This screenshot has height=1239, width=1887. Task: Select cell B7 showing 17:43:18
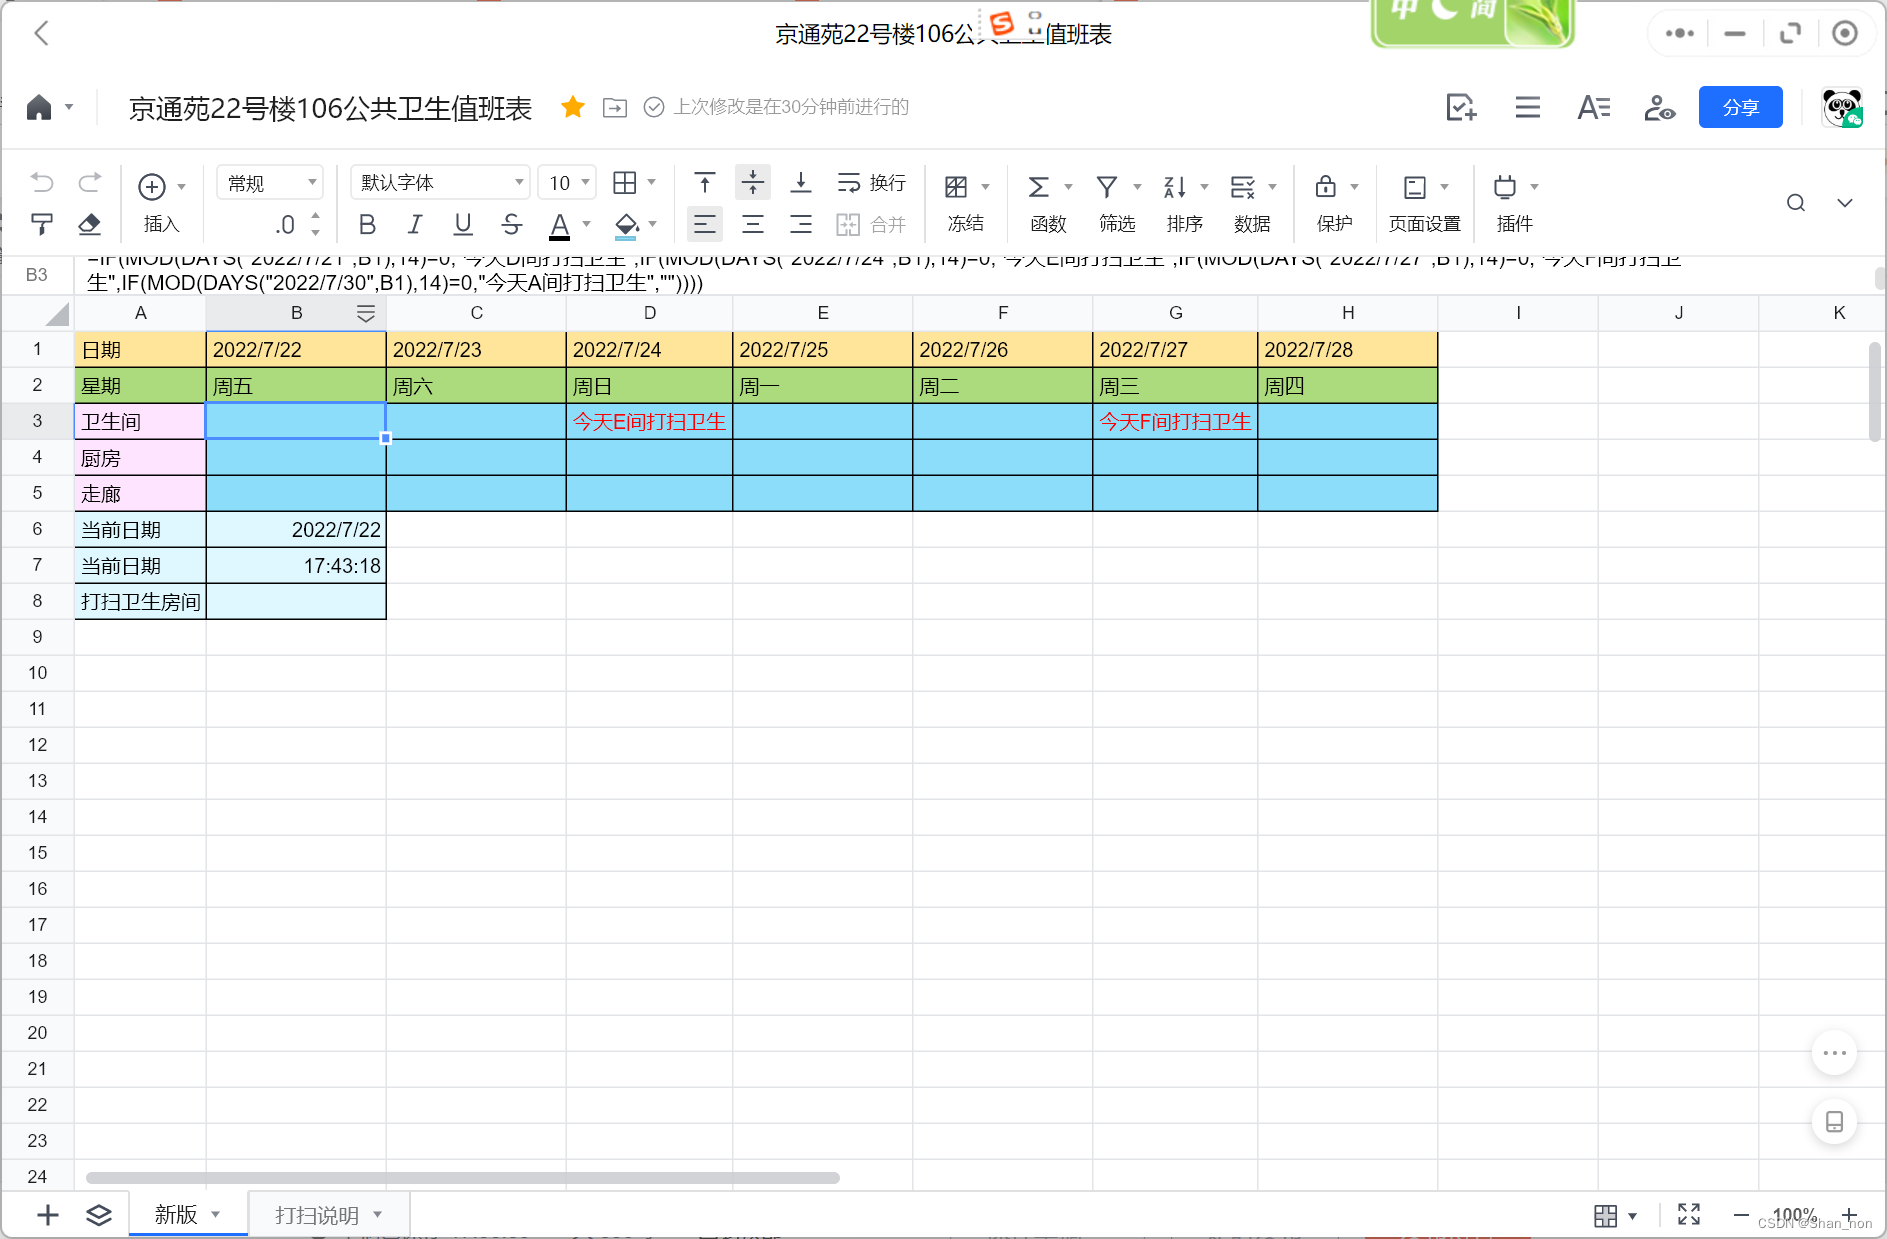[296, 565]
